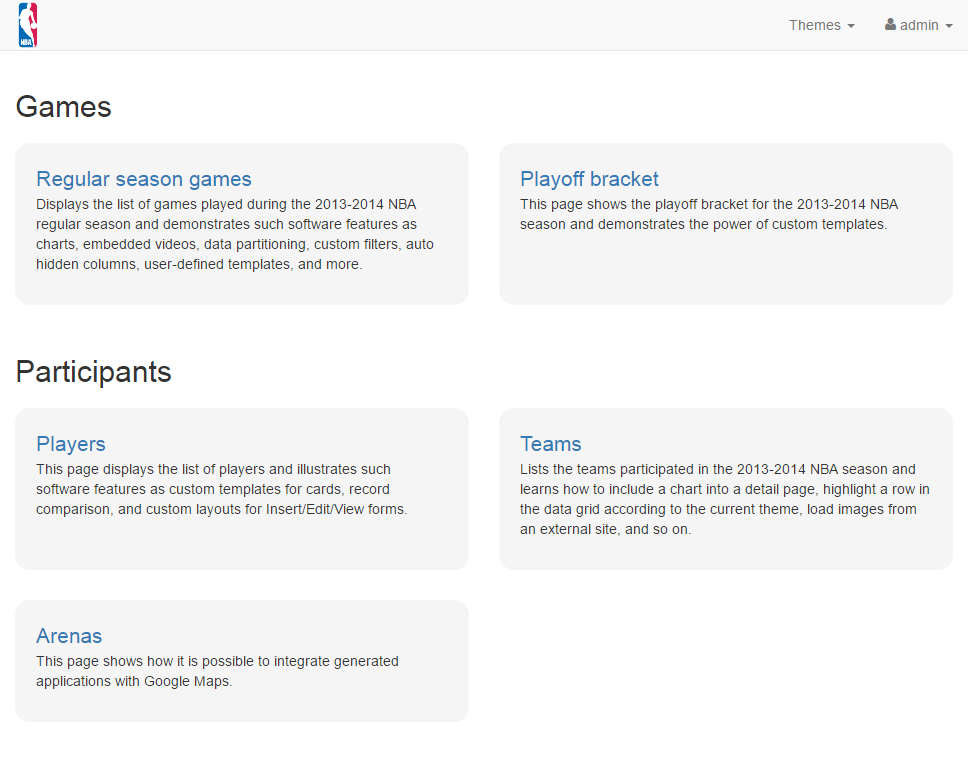Navigate to the Arenas page
This screenshot has width=968, height=768.
tap(69, 636)
